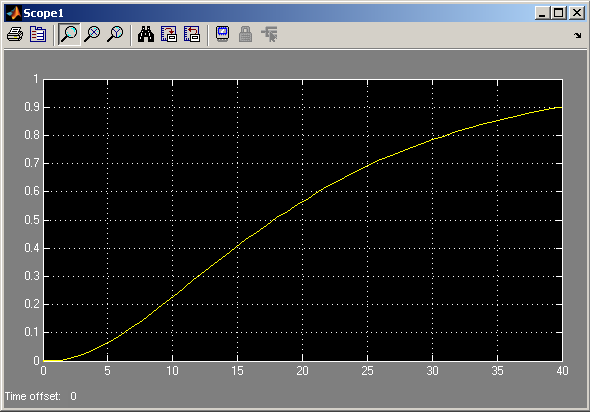Click the Scope1 title text

(44, 13)
